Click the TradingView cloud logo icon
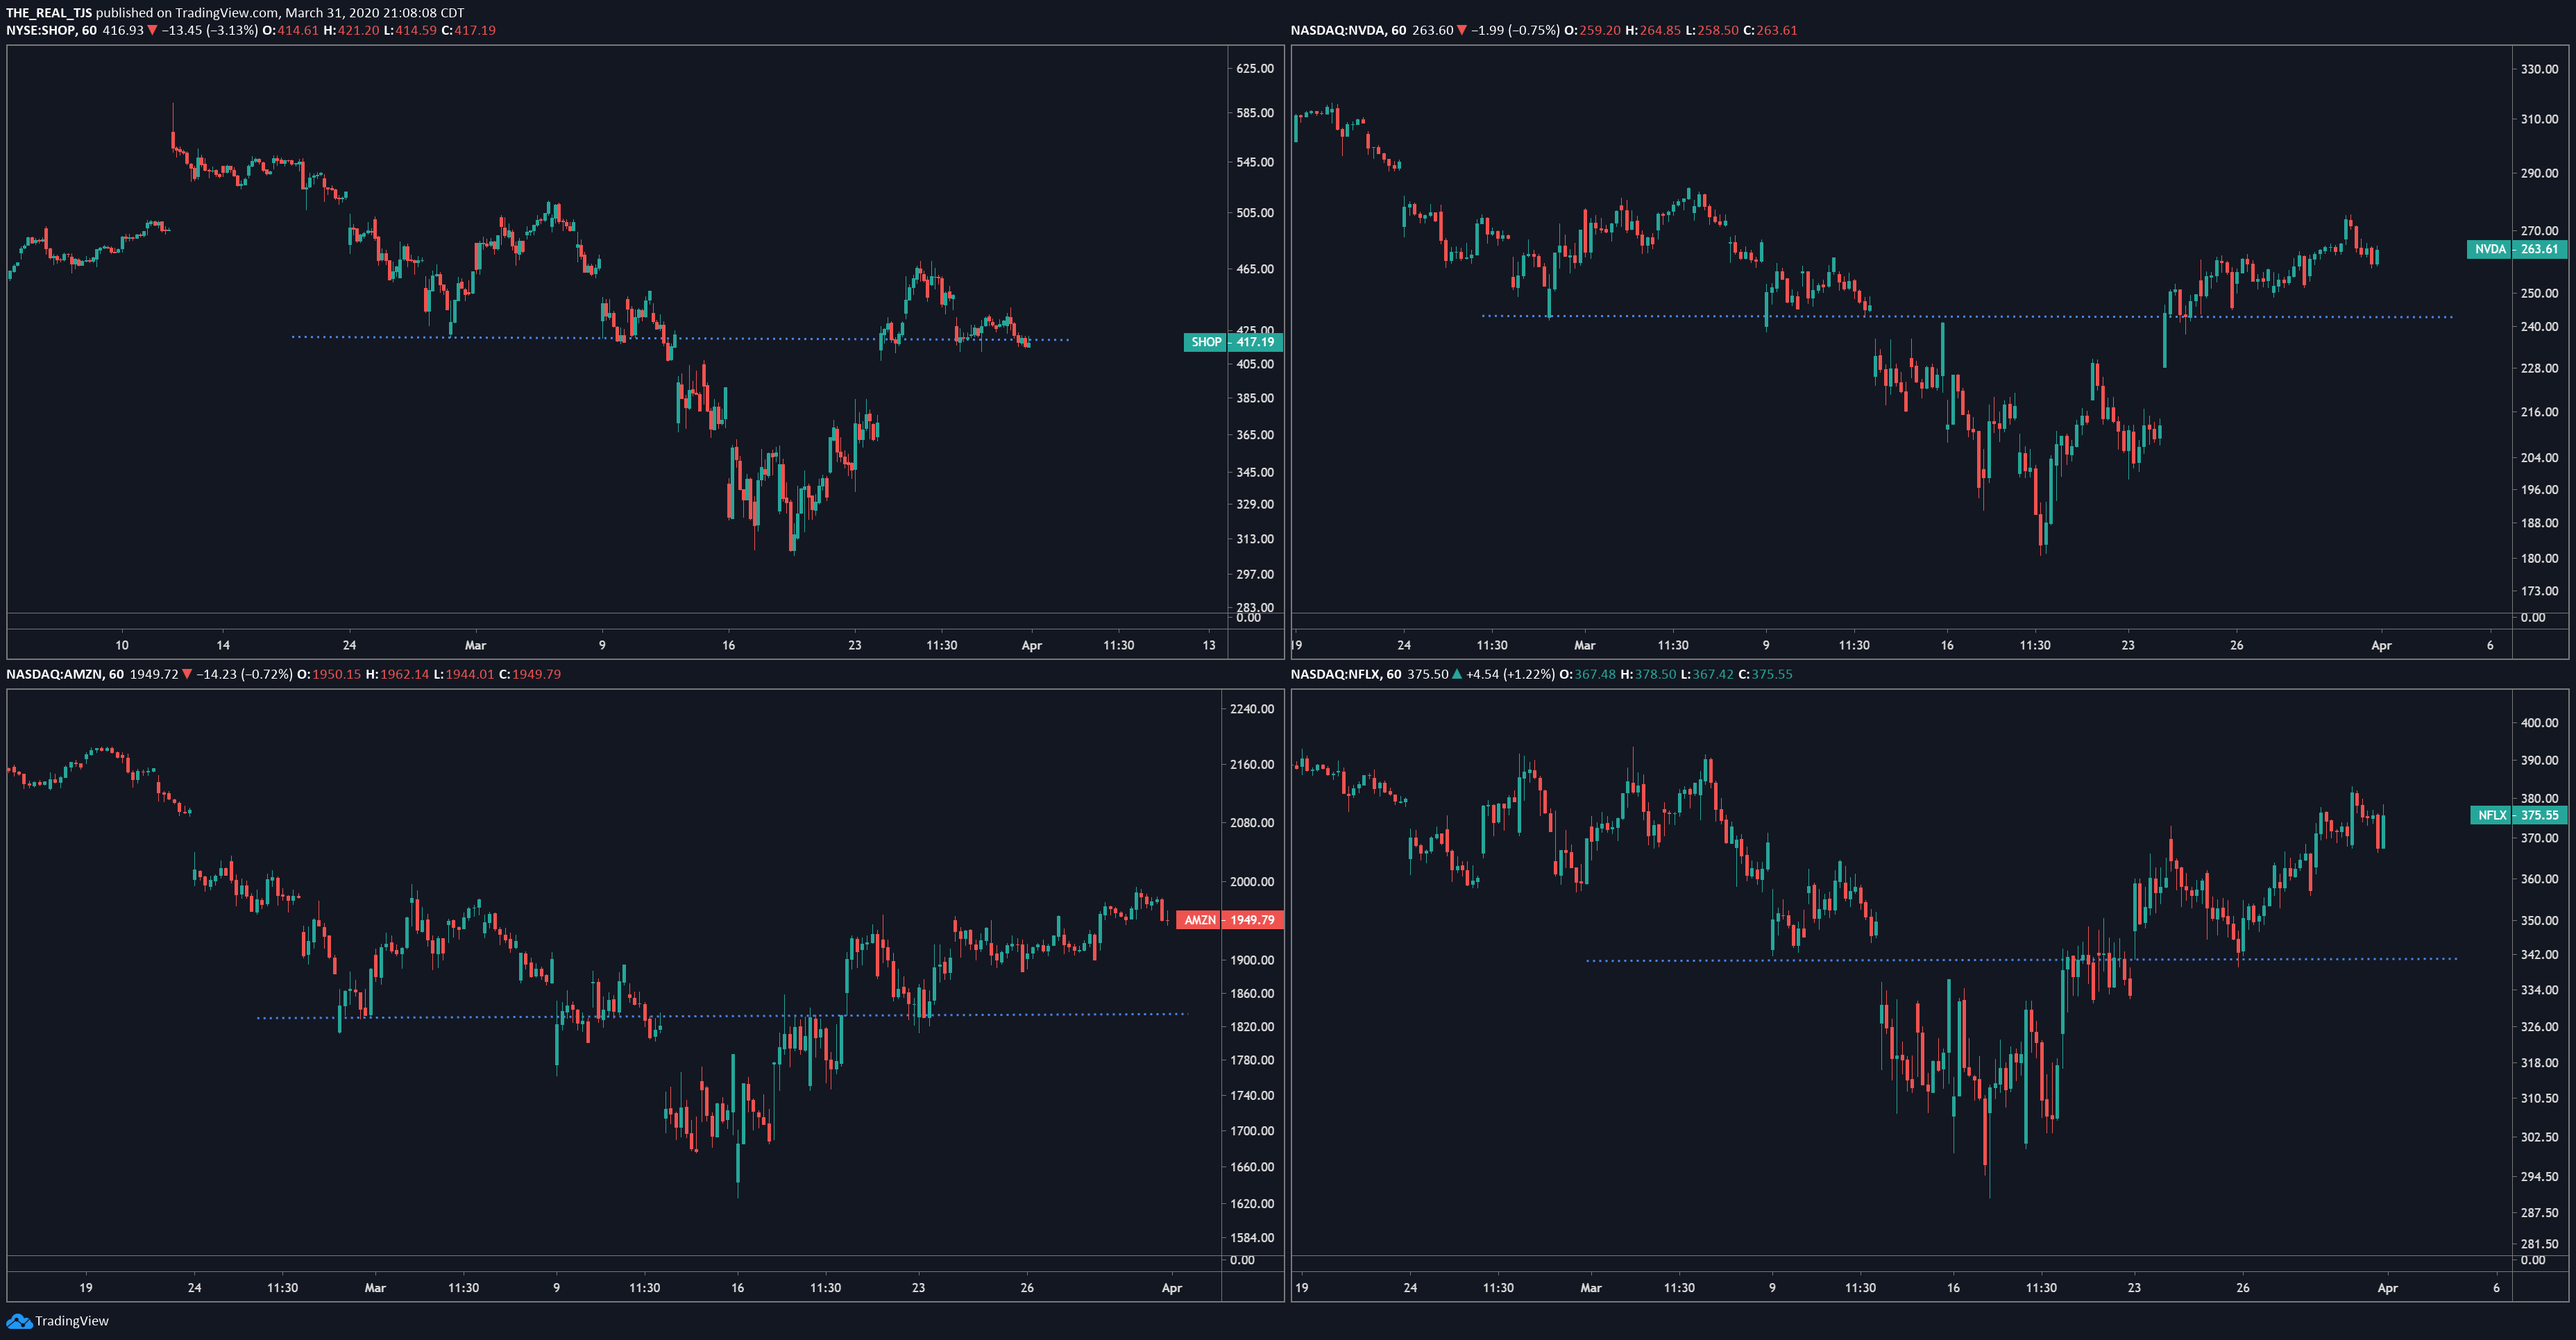This screenshot has height=1340, width=2576. pos(18,1321)
